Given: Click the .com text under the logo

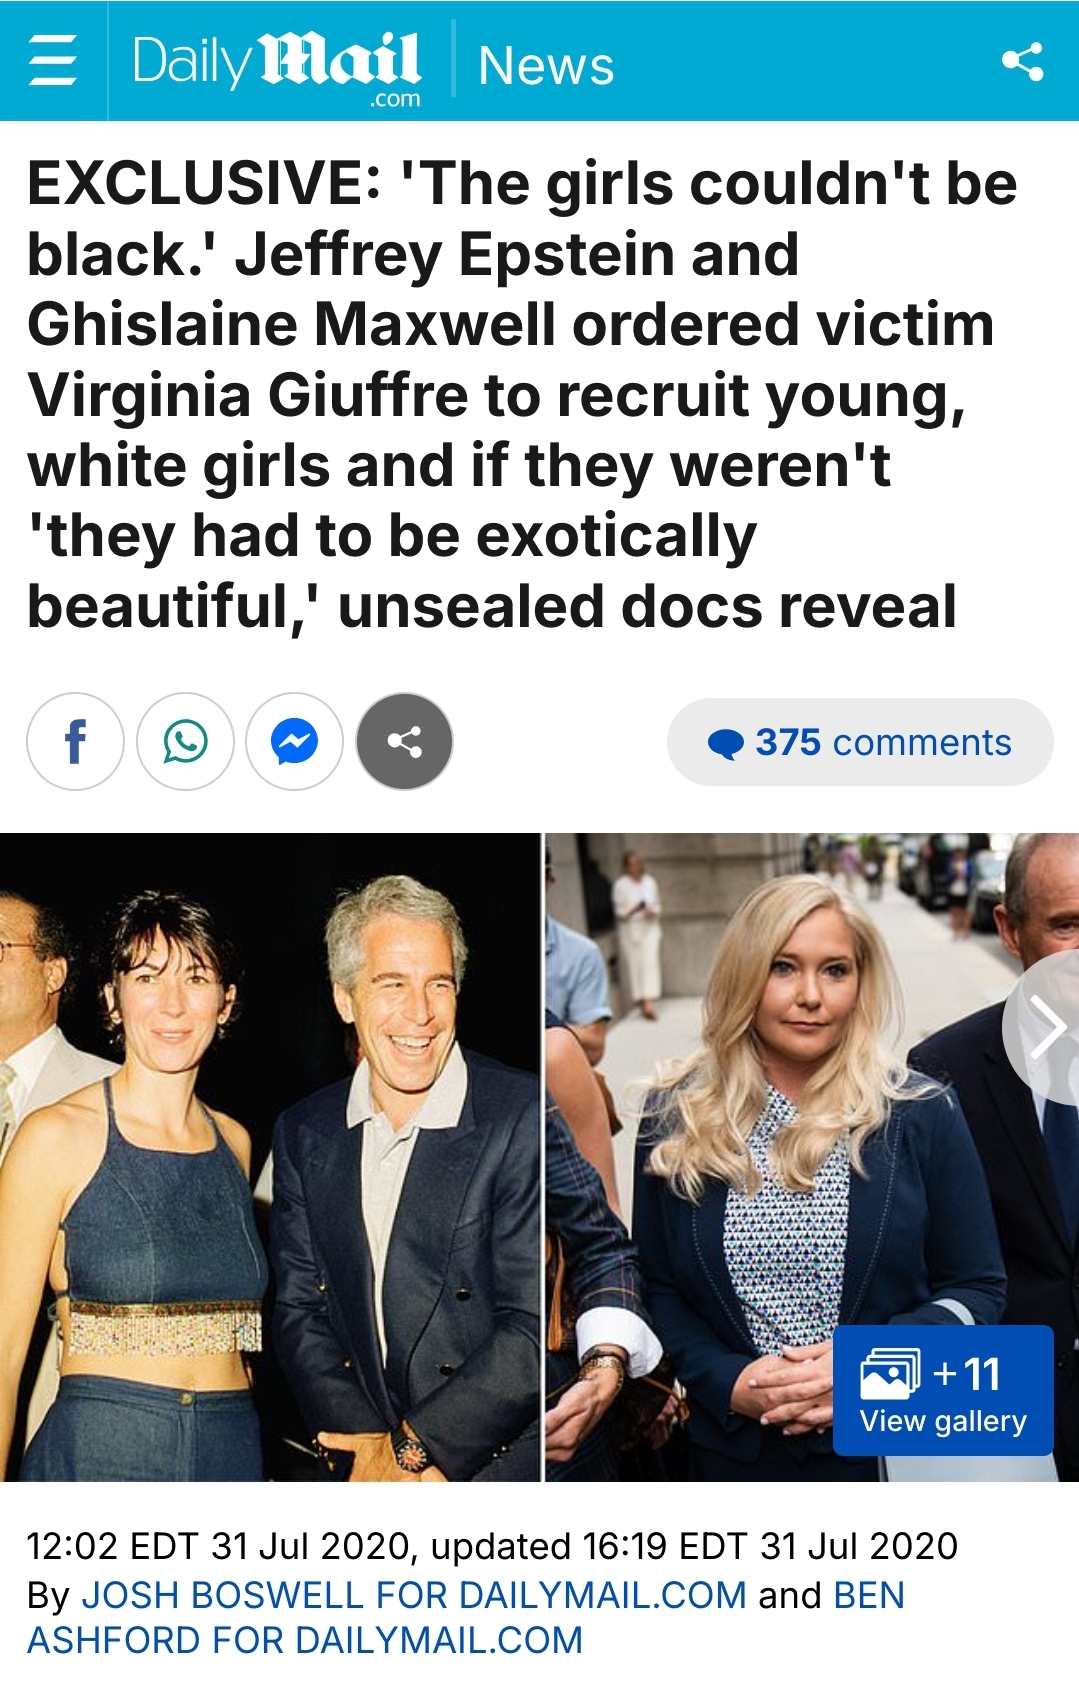Looking at the screenshot, I should (x=395, y=99).
